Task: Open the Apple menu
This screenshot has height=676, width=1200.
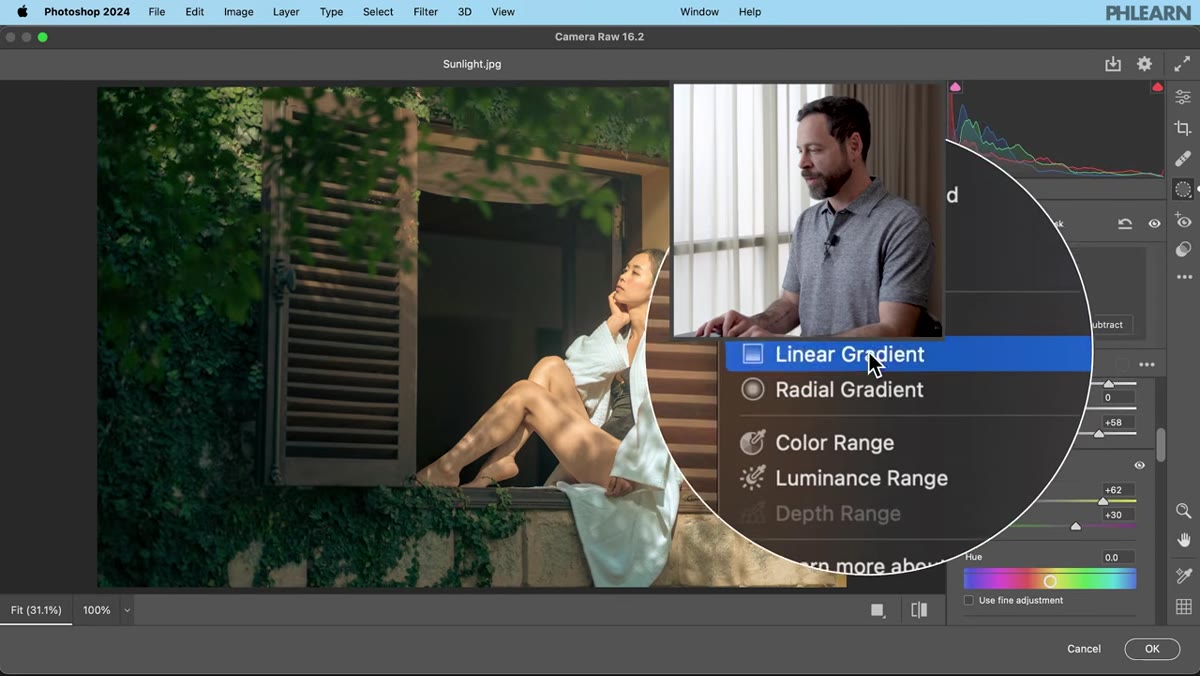Action: pos(22,12)
